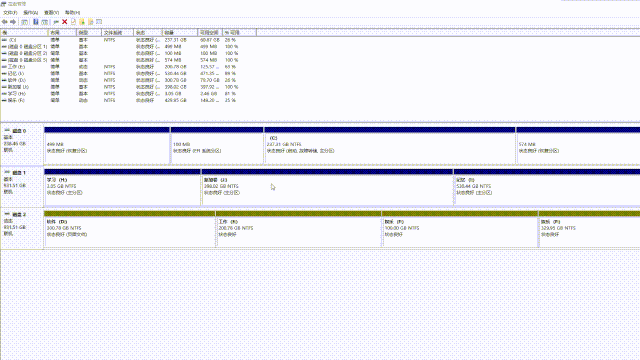Sort by the 可用空间 column header
640x360 pixels.
pos(210,32)
